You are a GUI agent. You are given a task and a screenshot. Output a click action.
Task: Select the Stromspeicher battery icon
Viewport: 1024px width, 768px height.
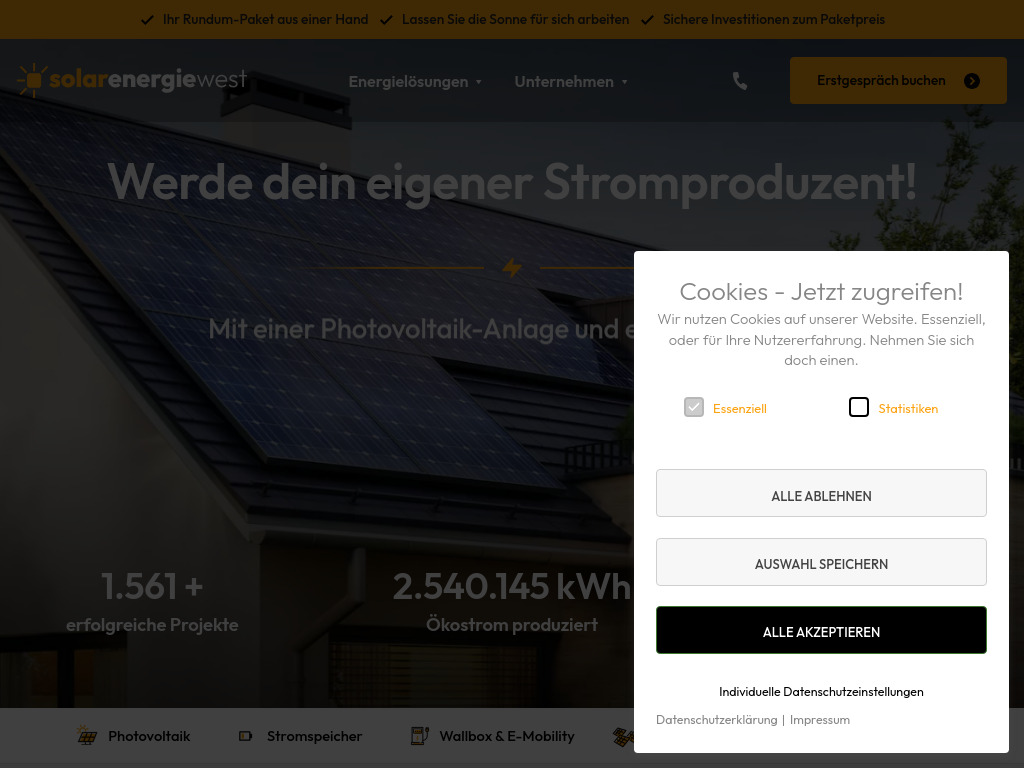point(245,735)
